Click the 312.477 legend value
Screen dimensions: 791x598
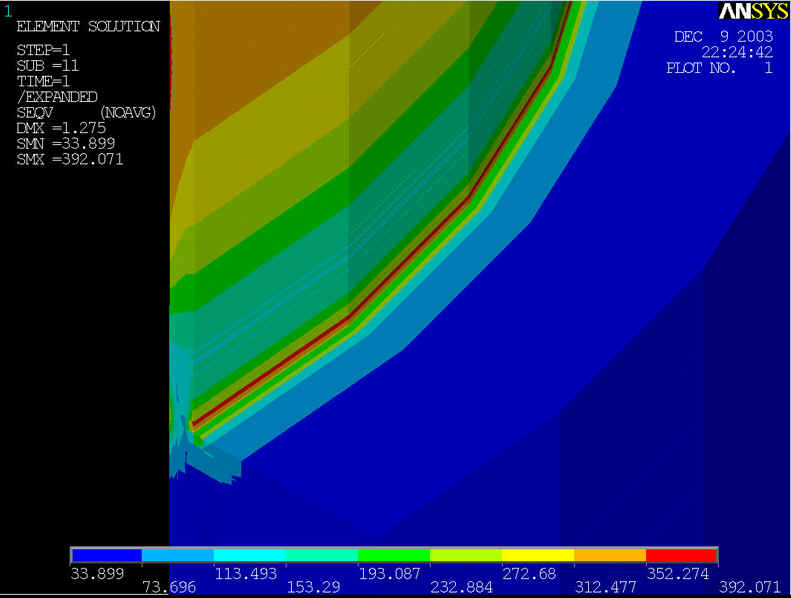pos(605,587)
